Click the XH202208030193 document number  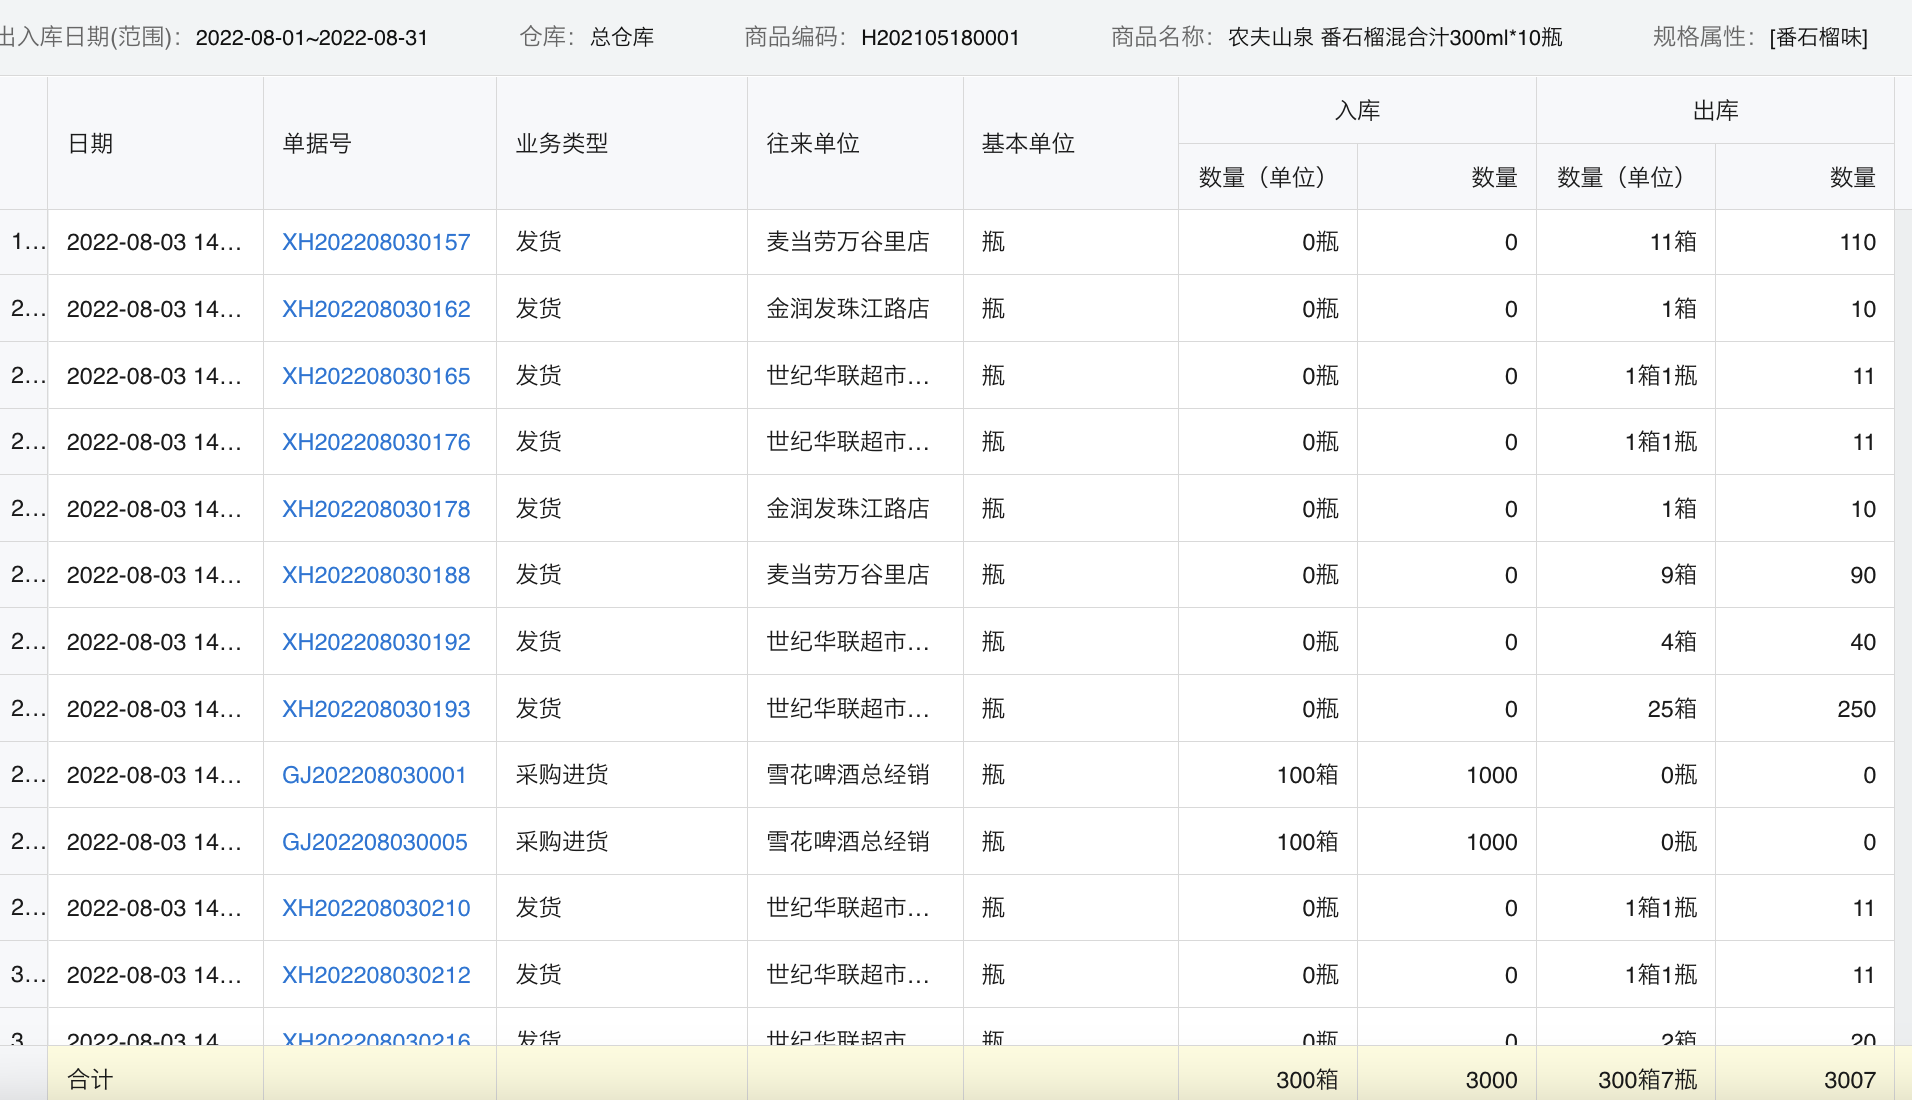point(376,709)
